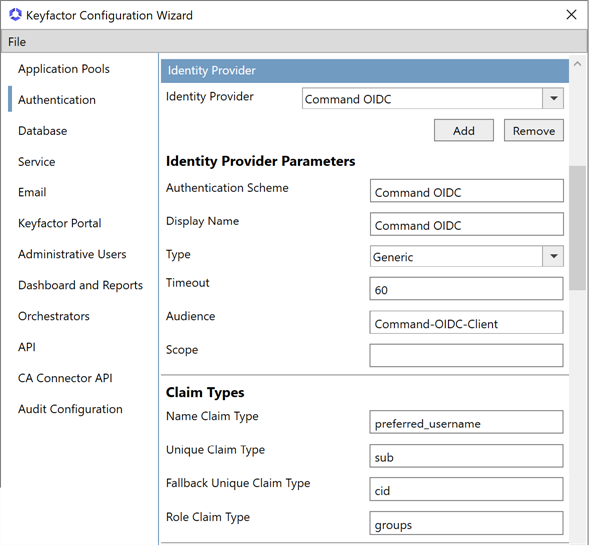Select the Command OIDC identity provider combo box

click(433, 98)
